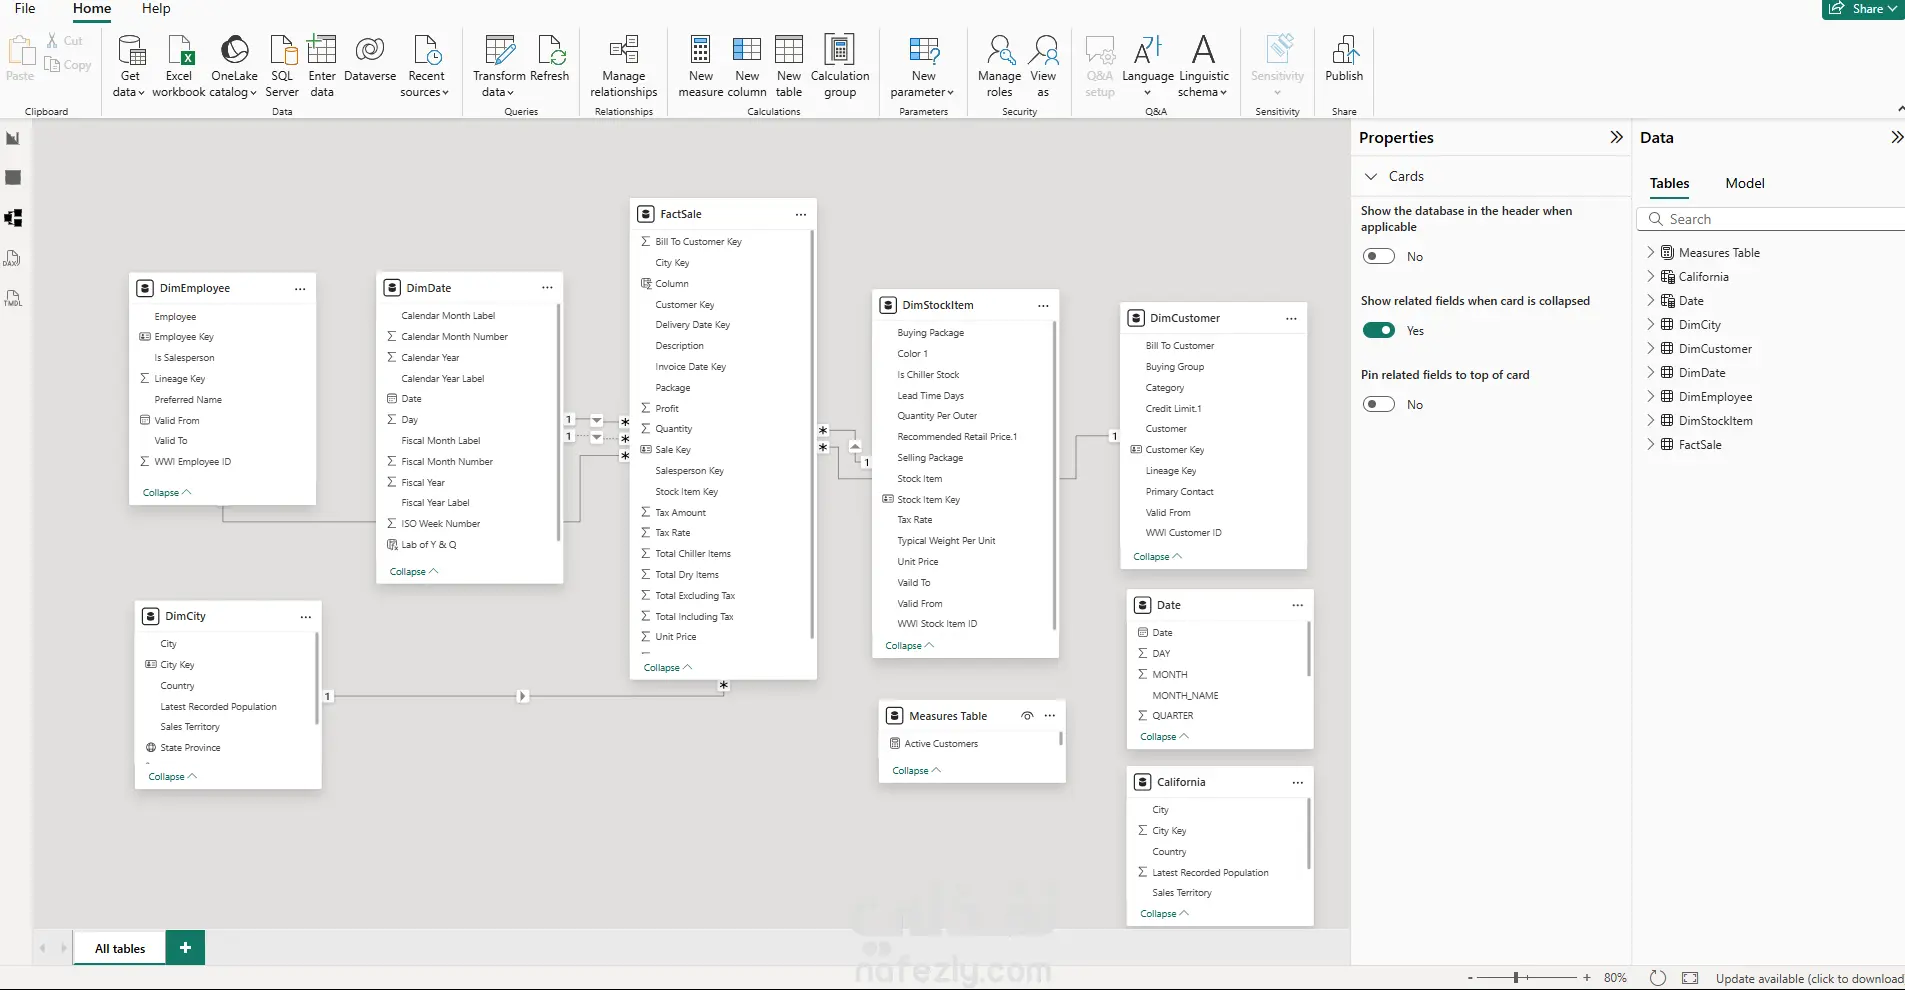1905x990 pixels.
Task: Create a New parameter
Action: point(923,66)
